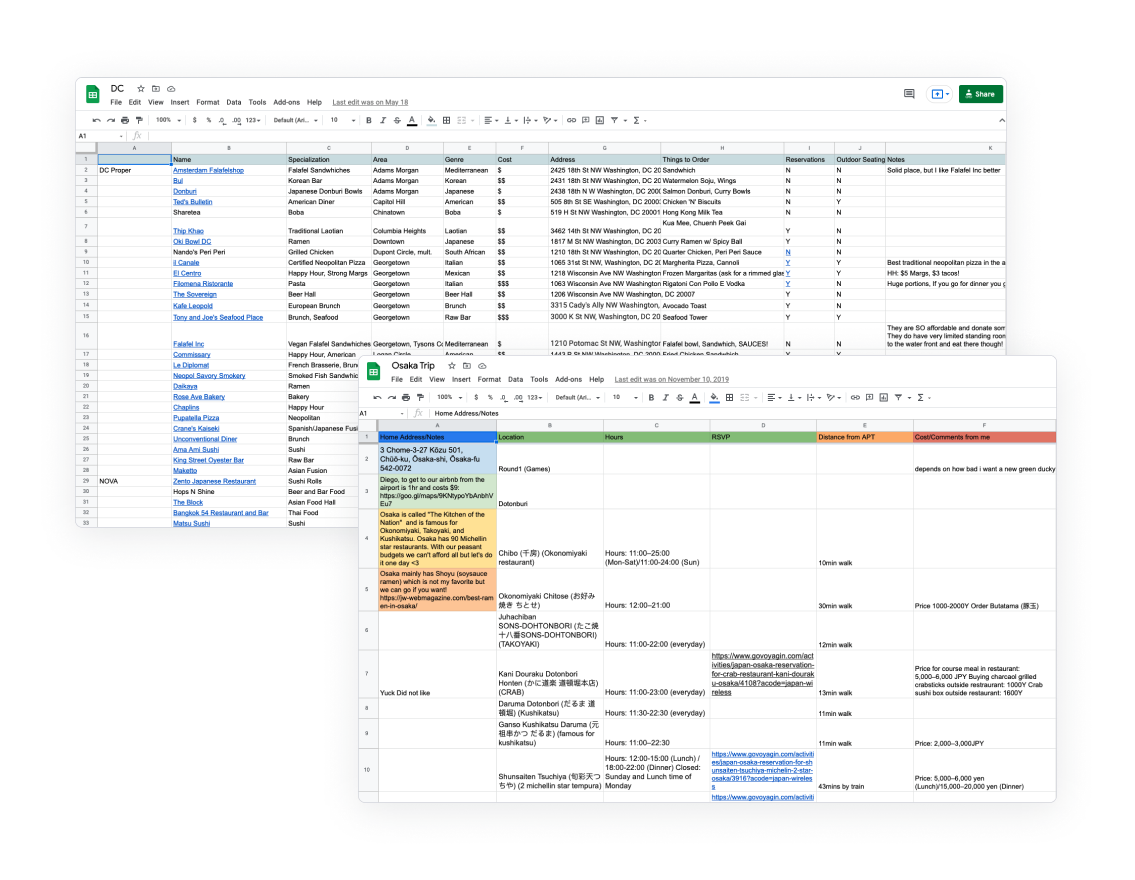Toggle italic in the DC toolbar
Viewport: 1135px width, 880px height.
click(x=383, y=120)
